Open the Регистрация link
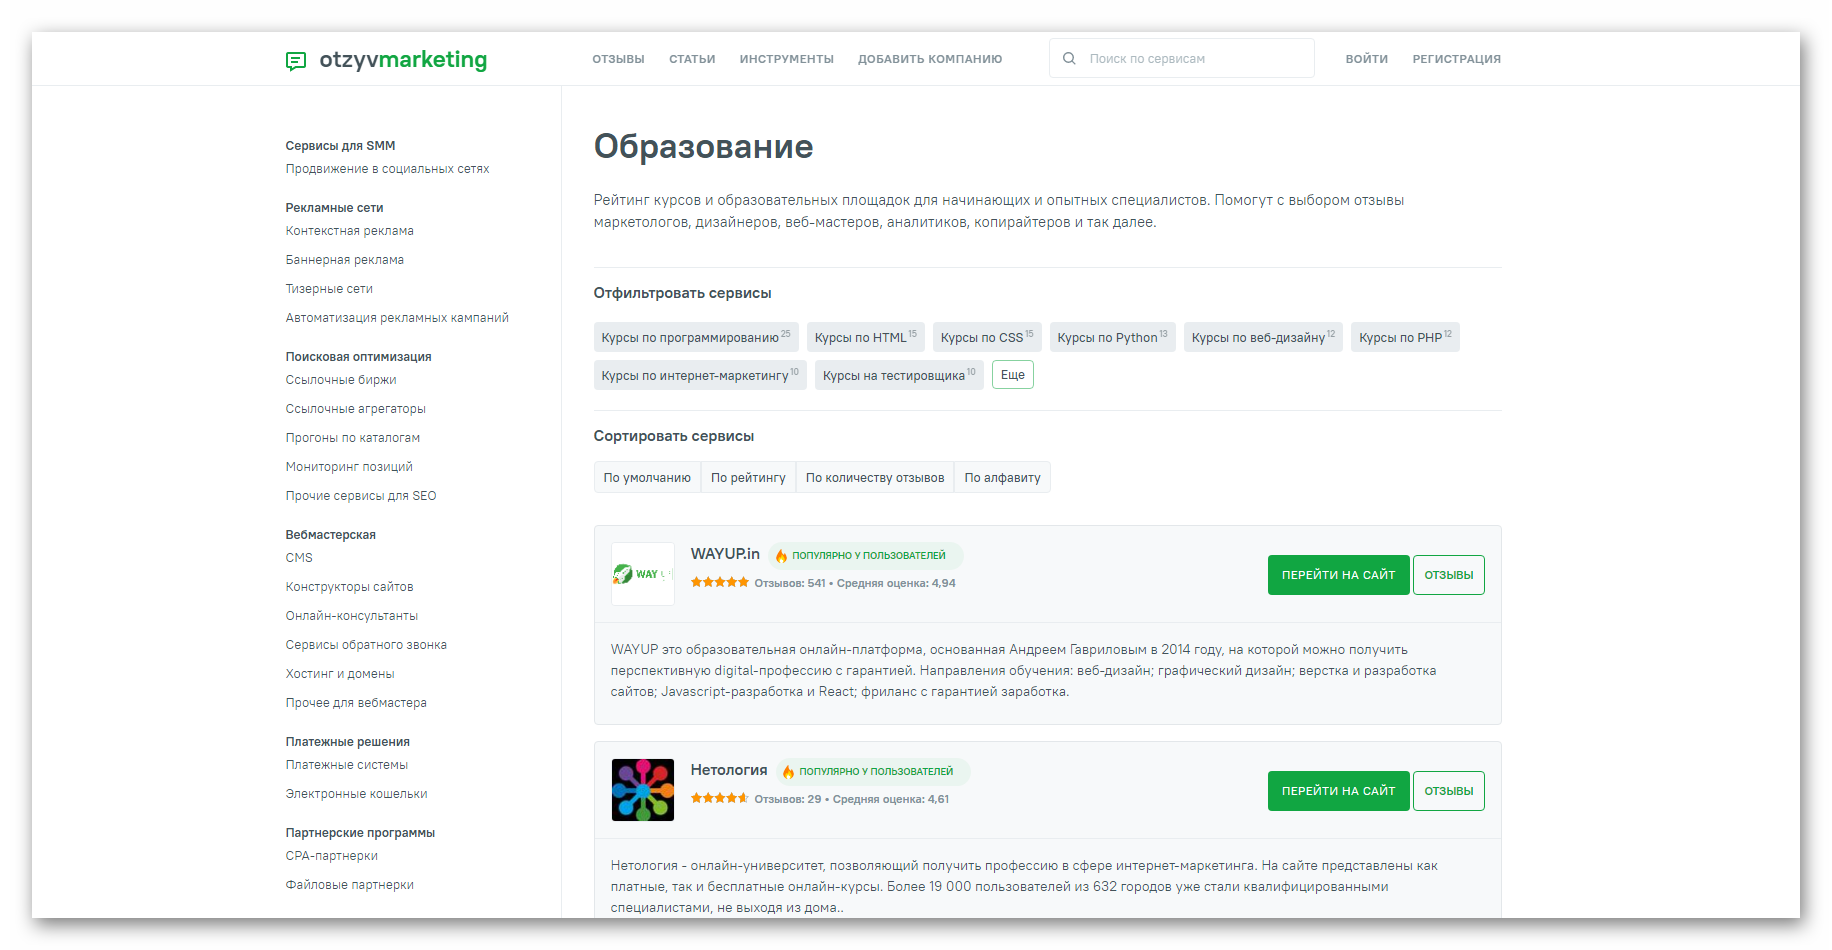The image size is (1832, 950). click(x=1457, y=59)
